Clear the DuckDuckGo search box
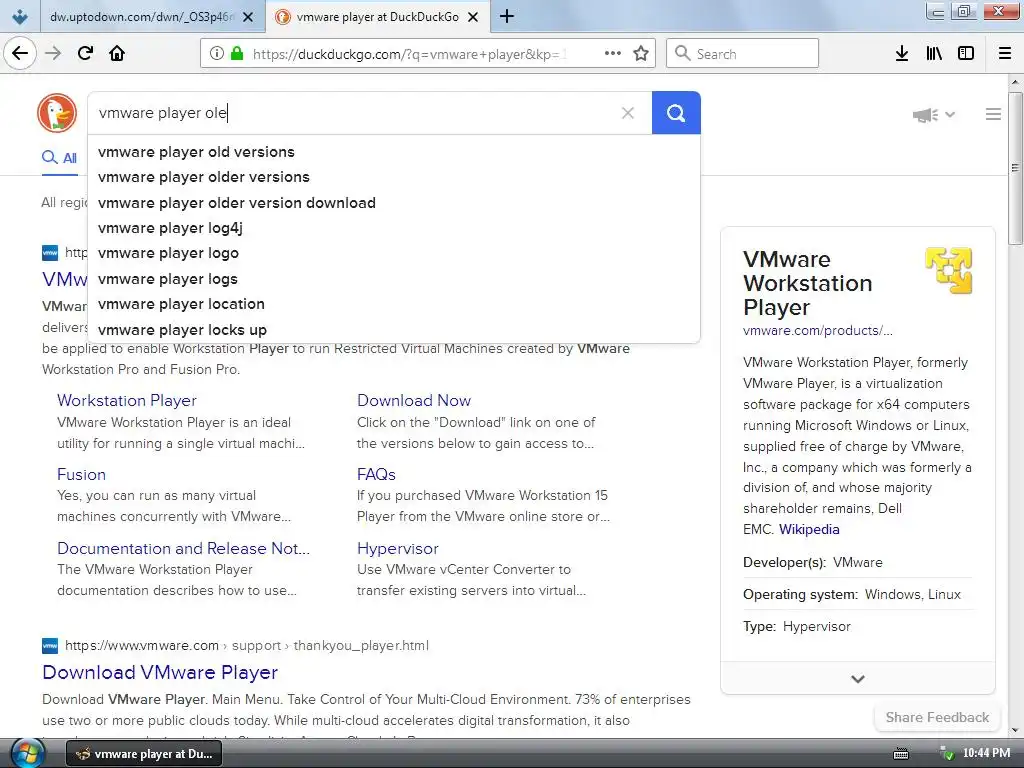Viewport: 1024px width, 768px height. tap(628, 113)
